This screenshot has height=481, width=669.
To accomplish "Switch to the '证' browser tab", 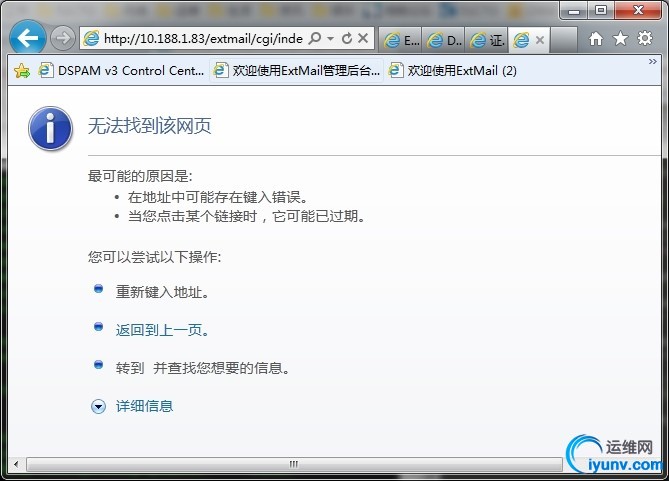I will [487, 40].
